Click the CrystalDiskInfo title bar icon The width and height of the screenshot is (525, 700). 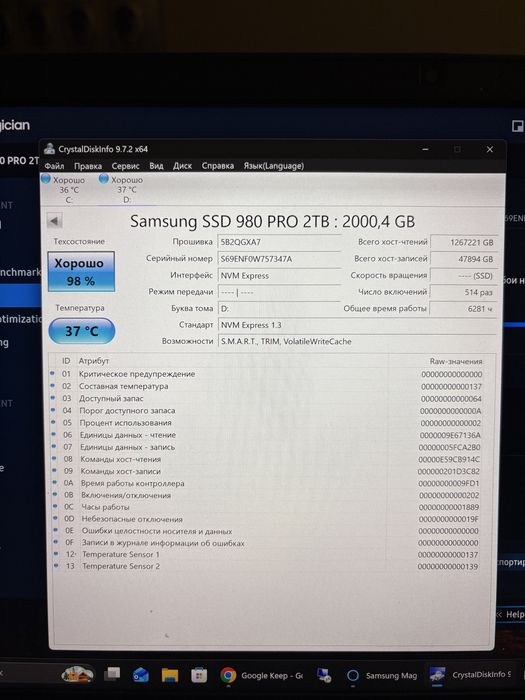click(x=50, y=149)
